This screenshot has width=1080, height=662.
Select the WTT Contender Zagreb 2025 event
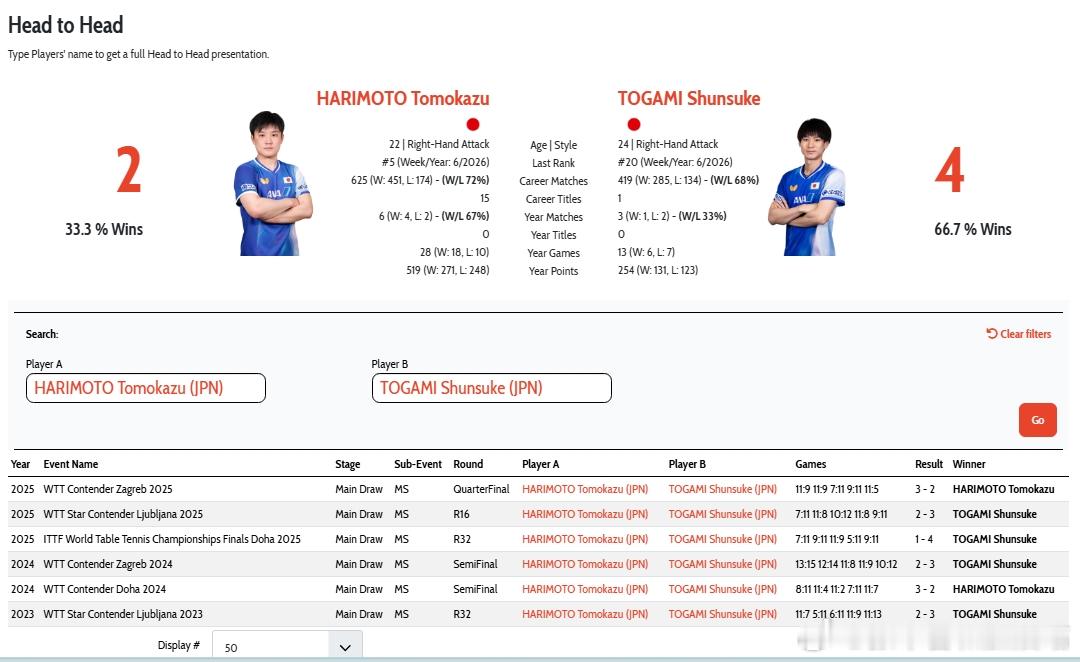tap(108, 489)
